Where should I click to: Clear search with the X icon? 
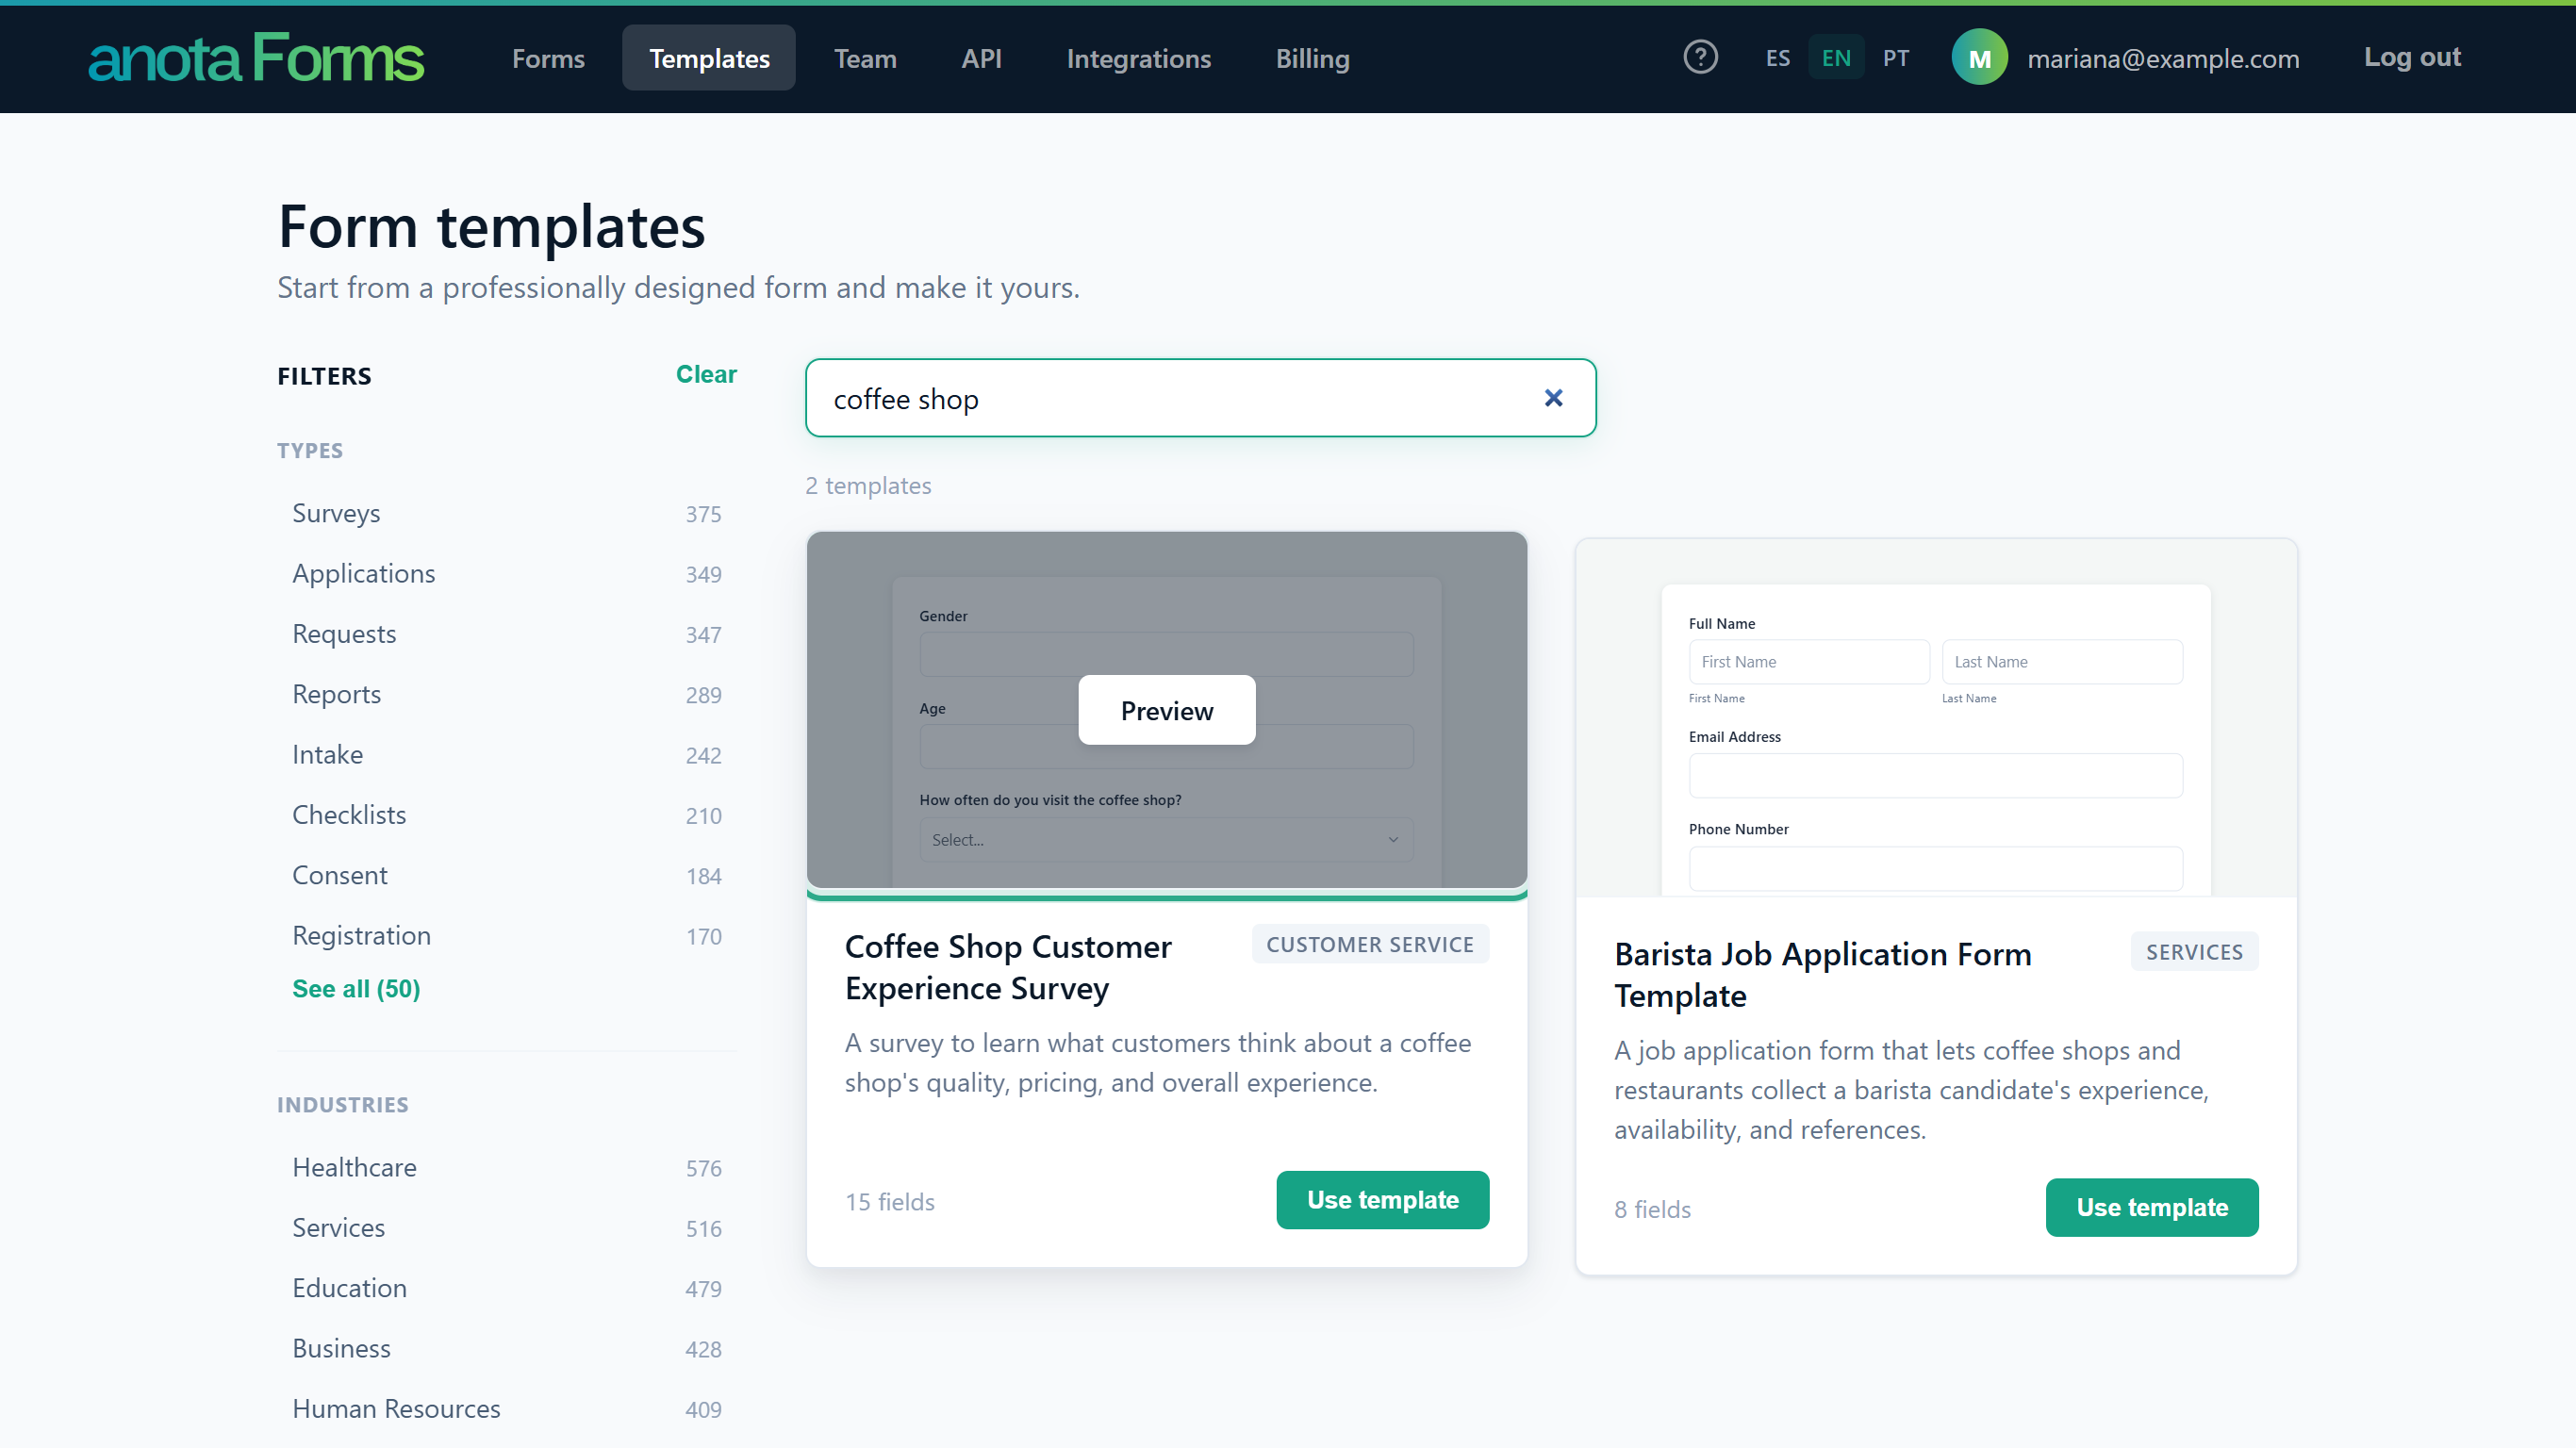coord(1553,398)
